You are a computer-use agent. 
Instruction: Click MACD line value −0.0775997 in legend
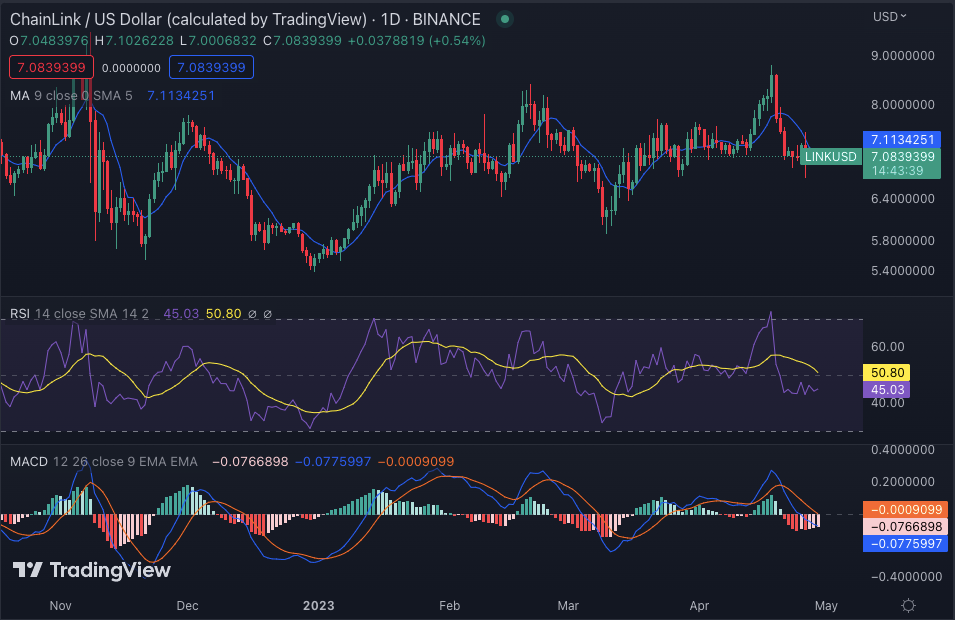333,462
